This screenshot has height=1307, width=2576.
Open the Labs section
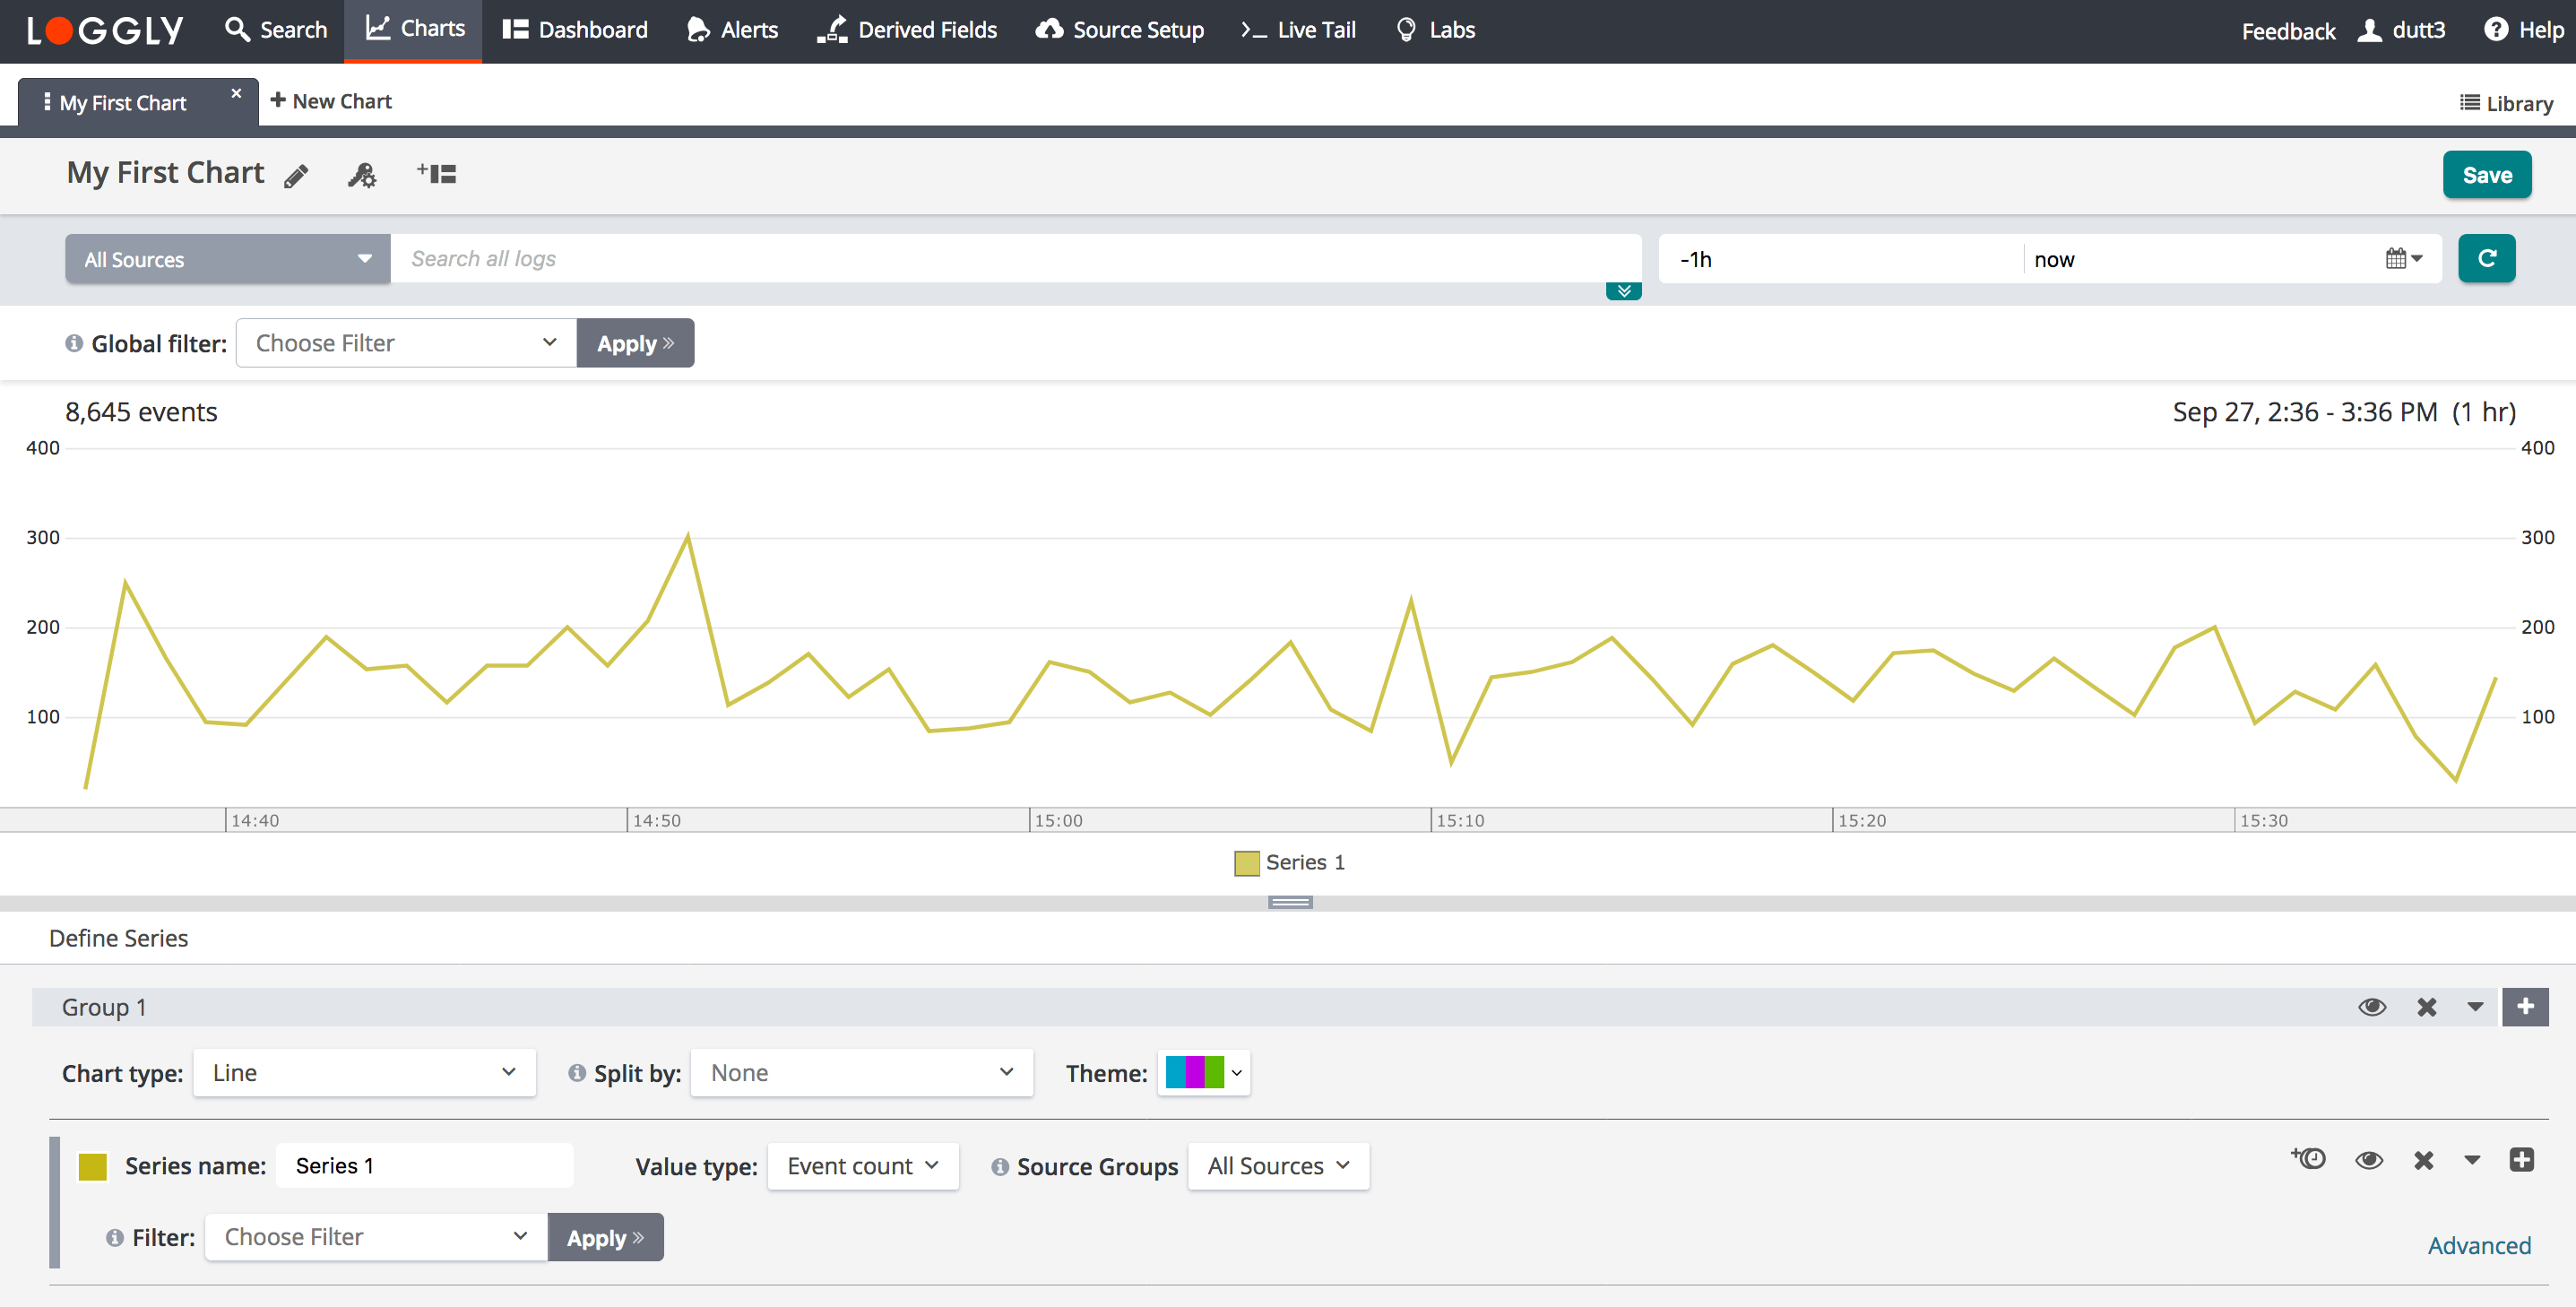1435,30
